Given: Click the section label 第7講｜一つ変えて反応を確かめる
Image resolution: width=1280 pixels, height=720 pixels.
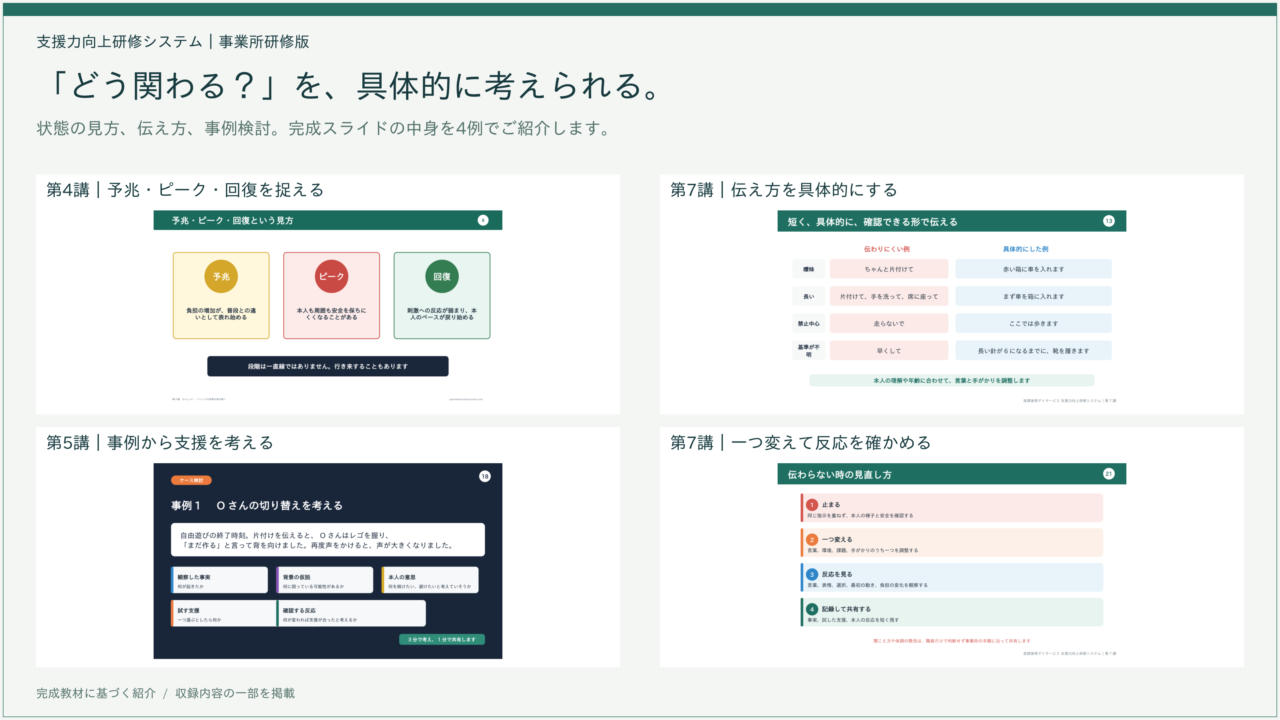Looking at the screenshot, I should tap(800, 442).
